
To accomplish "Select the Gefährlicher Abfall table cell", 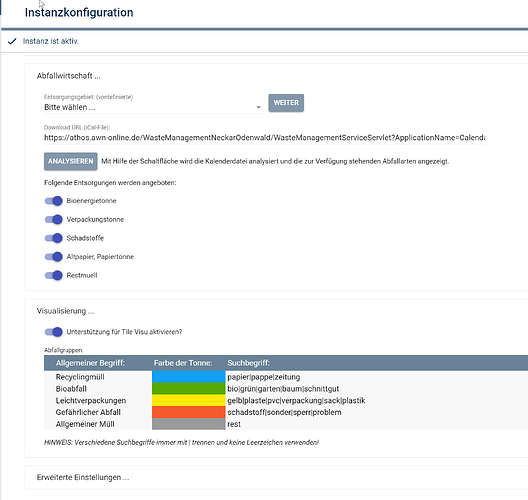I will (x=88, y=412).
